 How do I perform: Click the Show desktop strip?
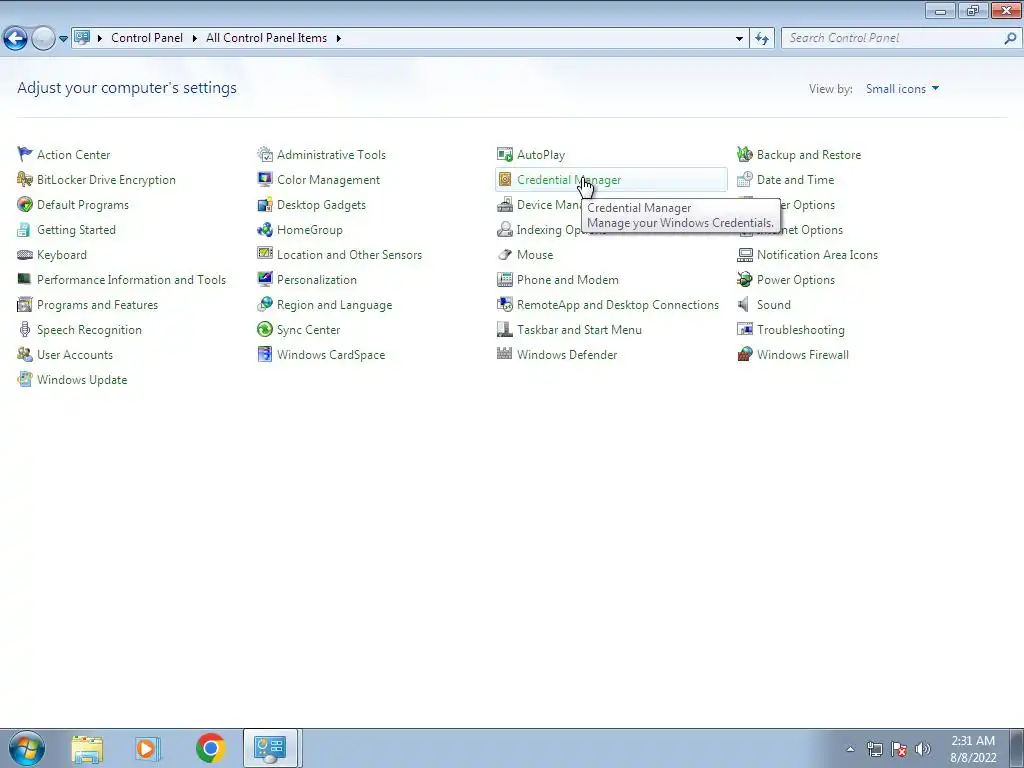tap(1017, 748)
